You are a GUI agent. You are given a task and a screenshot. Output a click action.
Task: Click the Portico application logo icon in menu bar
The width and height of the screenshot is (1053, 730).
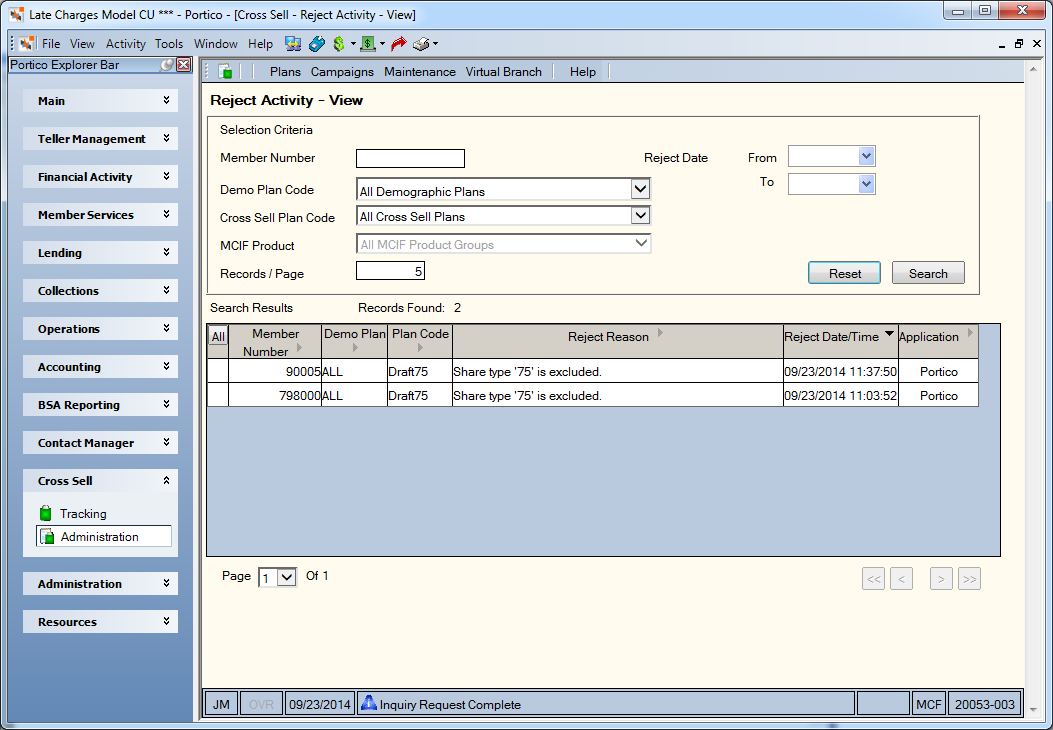tap(27, 44)
